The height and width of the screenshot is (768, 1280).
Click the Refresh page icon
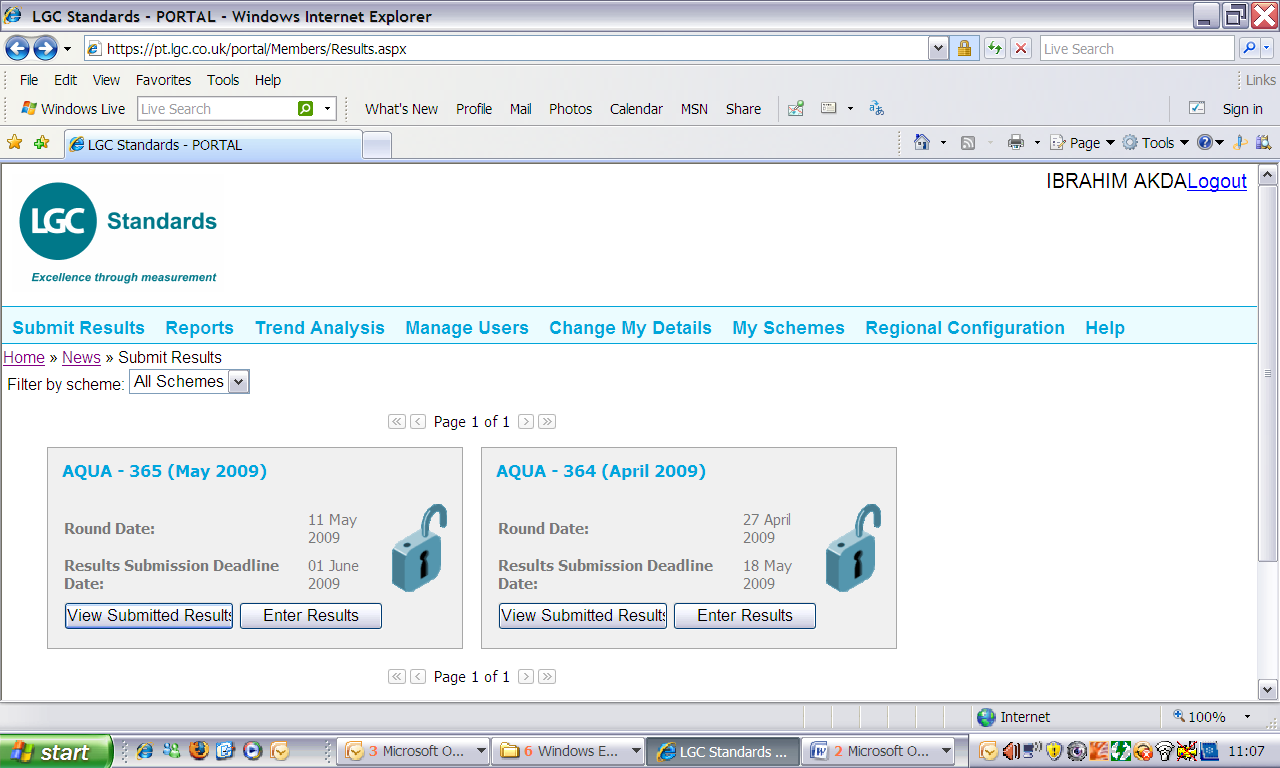994,48
